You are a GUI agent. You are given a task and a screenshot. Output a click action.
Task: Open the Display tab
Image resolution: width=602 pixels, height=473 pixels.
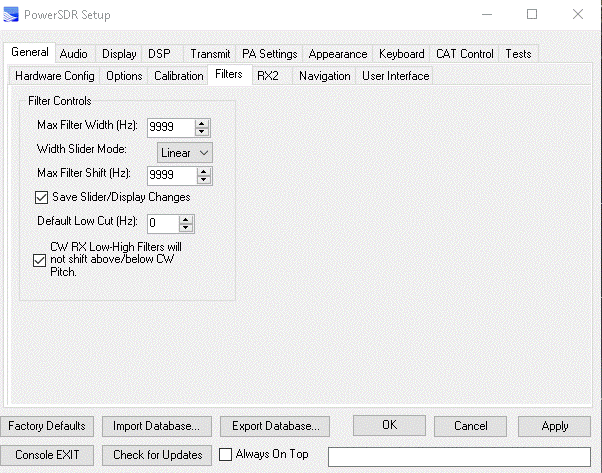click(119, 54)
